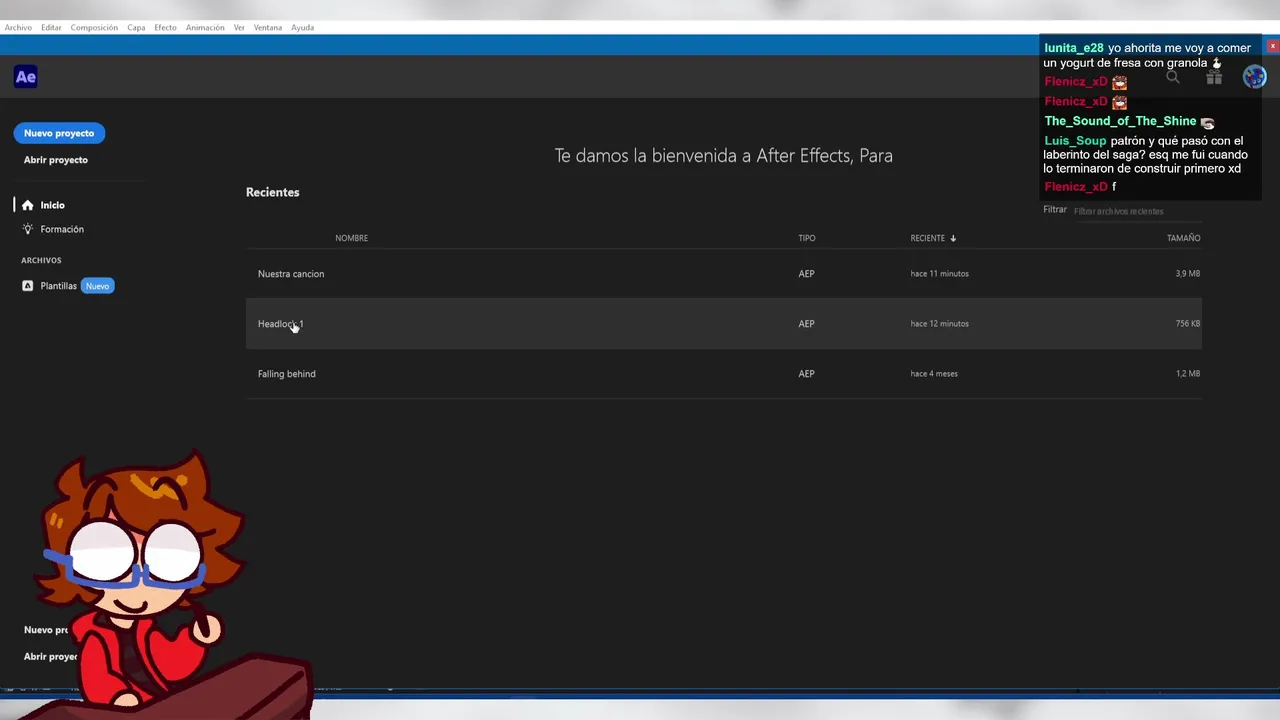Open the Capa menu
1280x720 pixels.
136,27
